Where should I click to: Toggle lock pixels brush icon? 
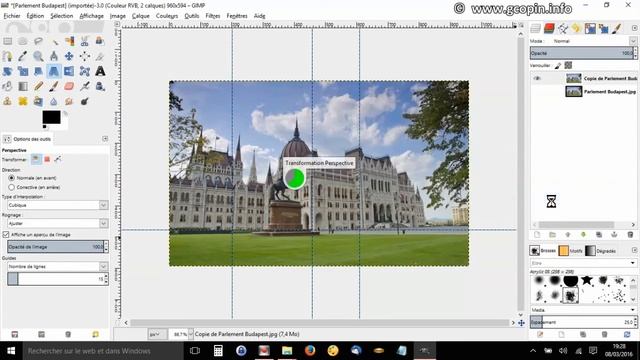[558, 65]
